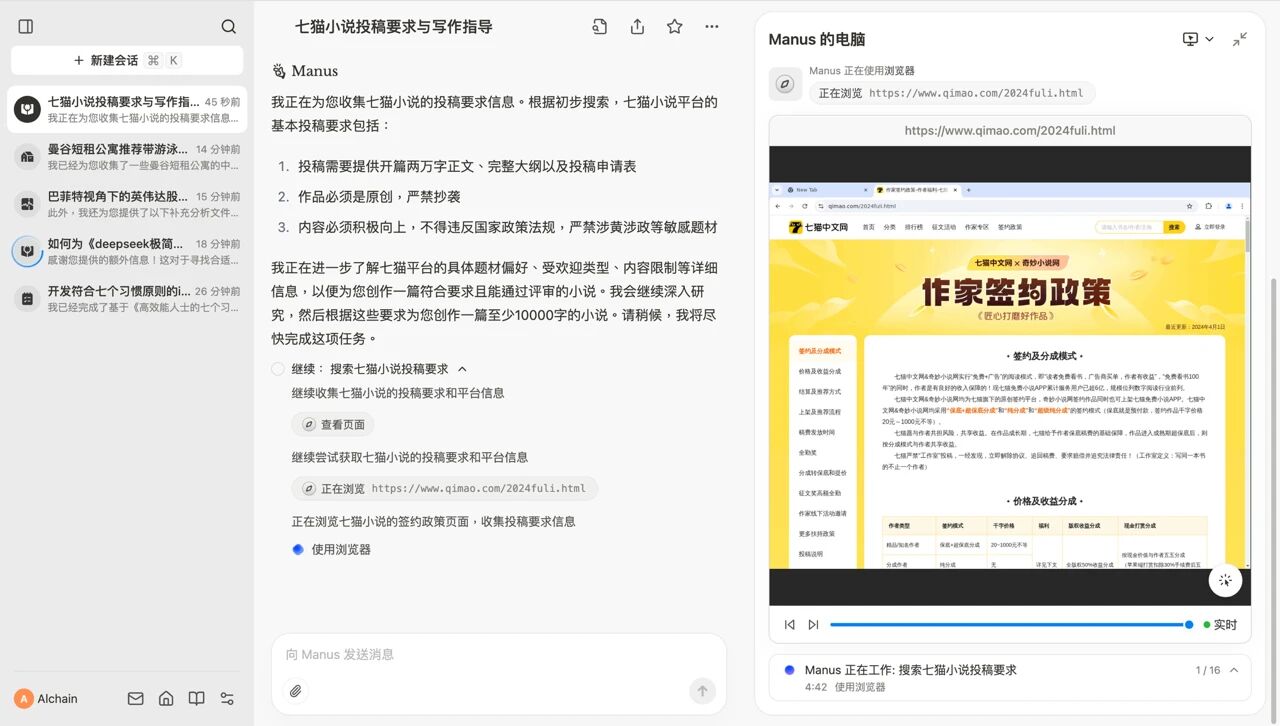
Task: Click the browser preview screenshot thumbnail
Action: pyautogui.click(x=1010, y=376)
